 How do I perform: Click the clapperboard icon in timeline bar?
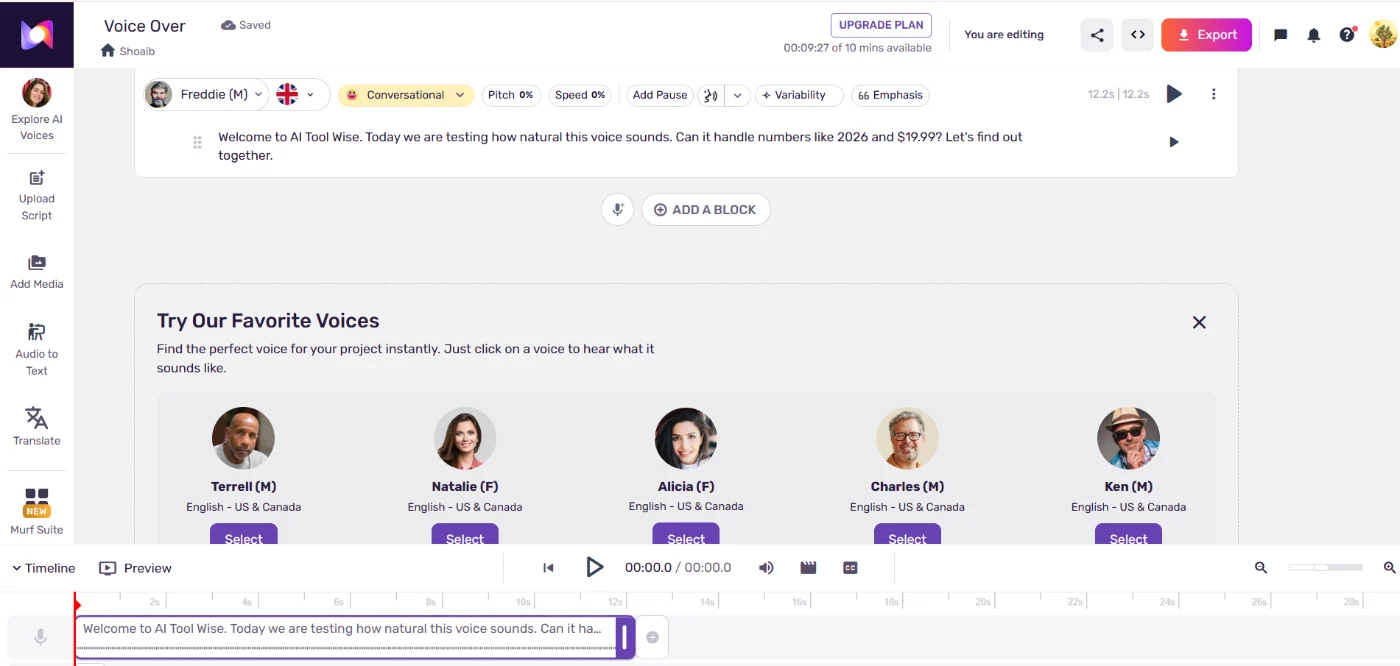pos(808,568)
